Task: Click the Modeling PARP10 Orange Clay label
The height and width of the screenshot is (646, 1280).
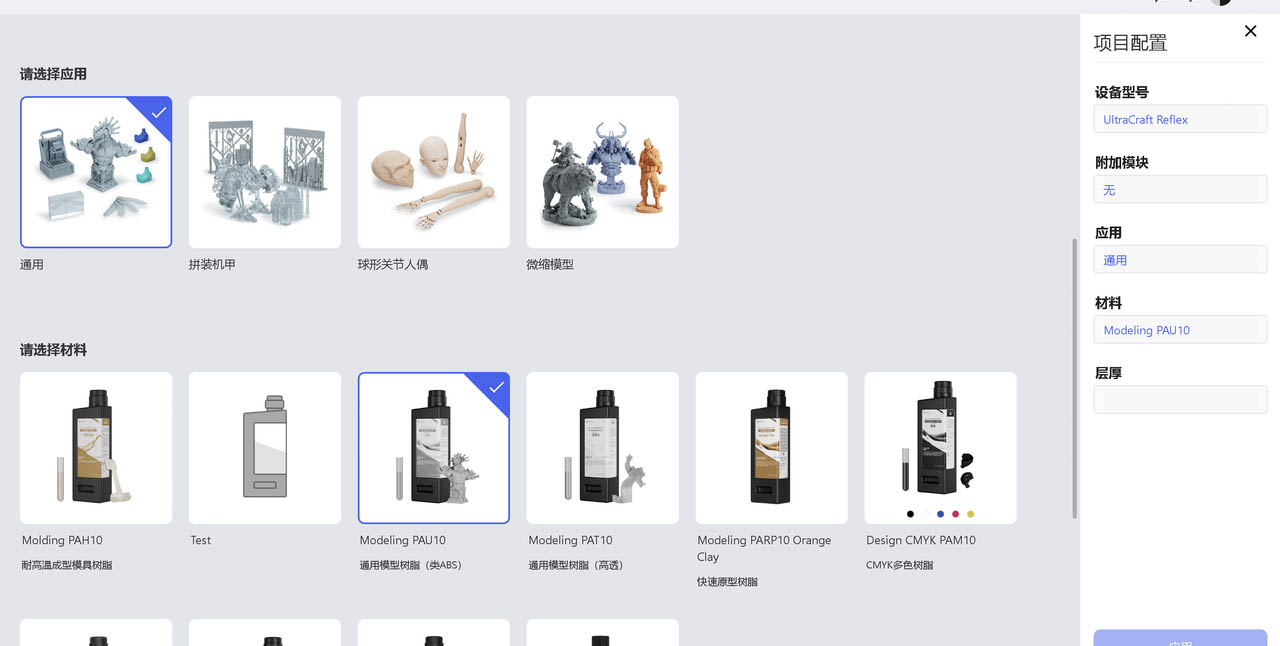Action: [764, 548]
